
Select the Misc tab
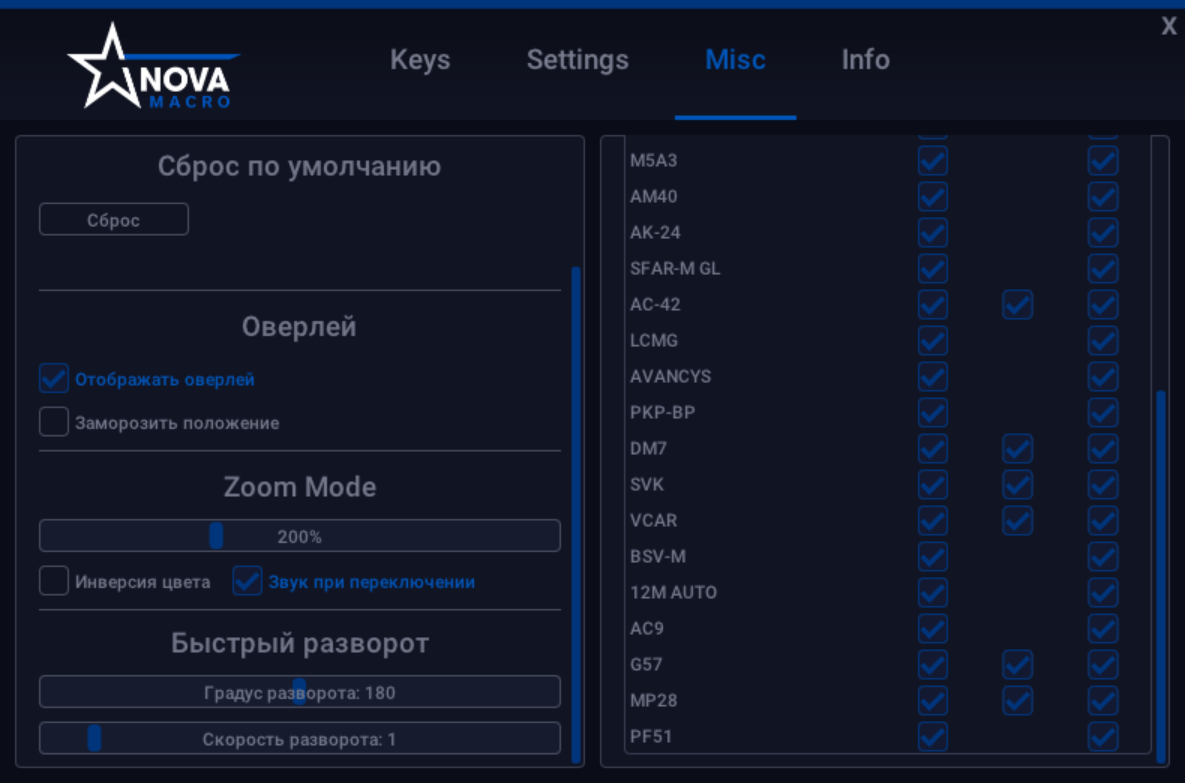click(735, 60)
